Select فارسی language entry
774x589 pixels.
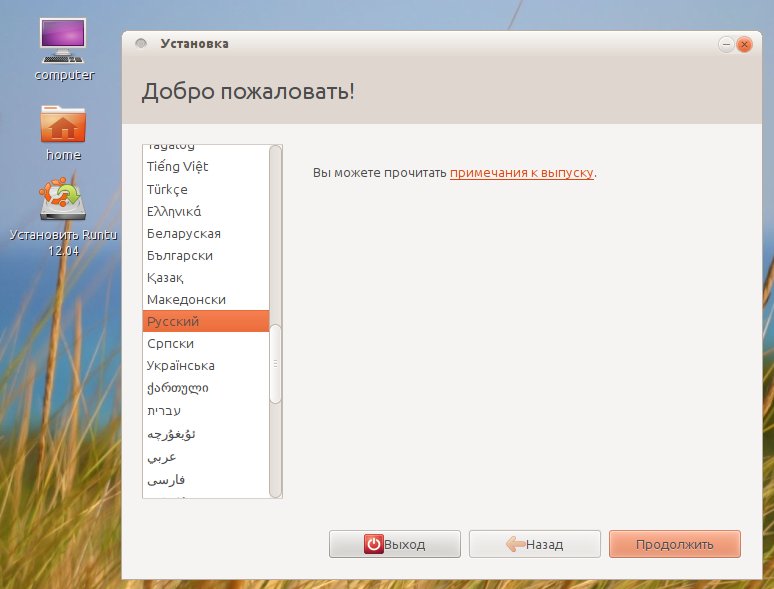pyautogui.click(x=206, y=480)
